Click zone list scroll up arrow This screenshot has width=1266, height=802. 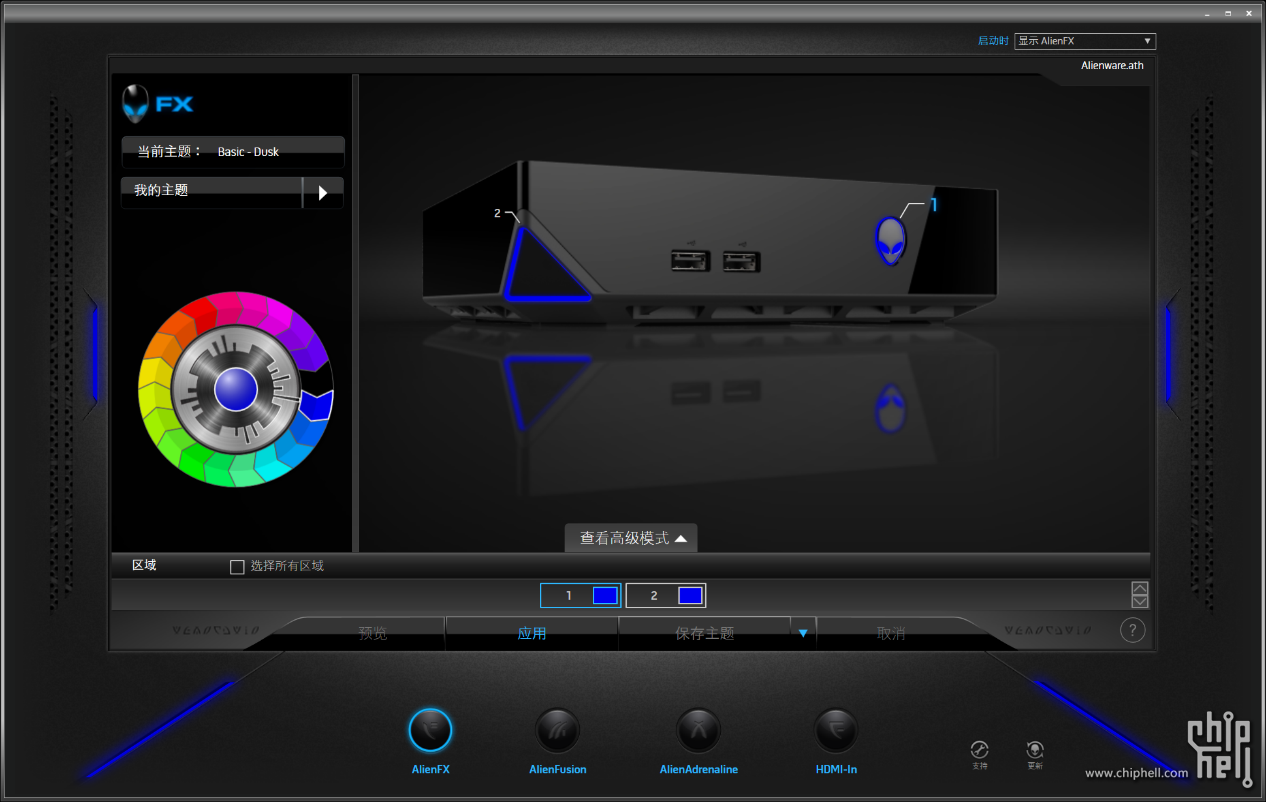pos(1140,588)
